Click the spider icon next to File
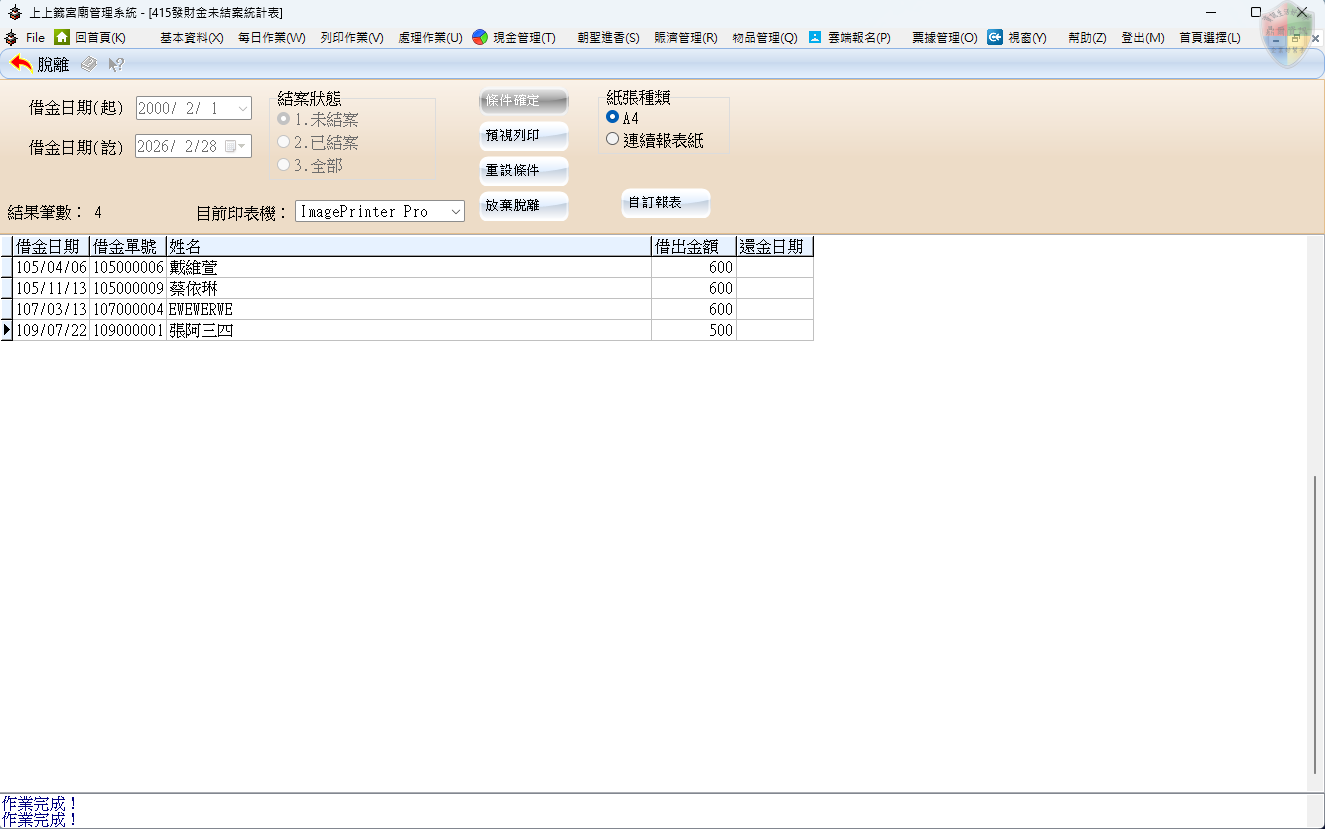Screen dimensions: 1325x829 click(10, 37)
